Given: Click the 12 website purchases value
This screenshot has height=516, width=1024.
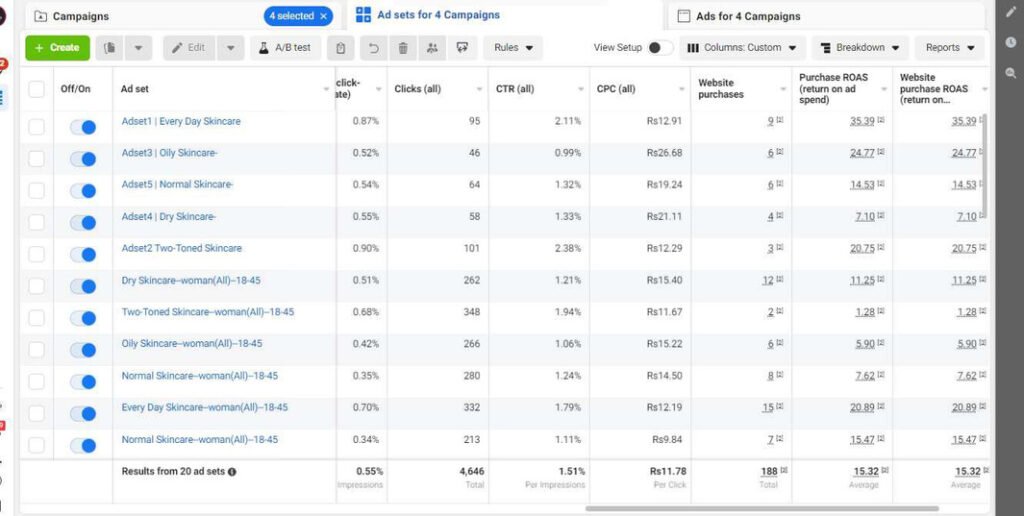Looking at the screenshot, I should (x=768, y=280).
